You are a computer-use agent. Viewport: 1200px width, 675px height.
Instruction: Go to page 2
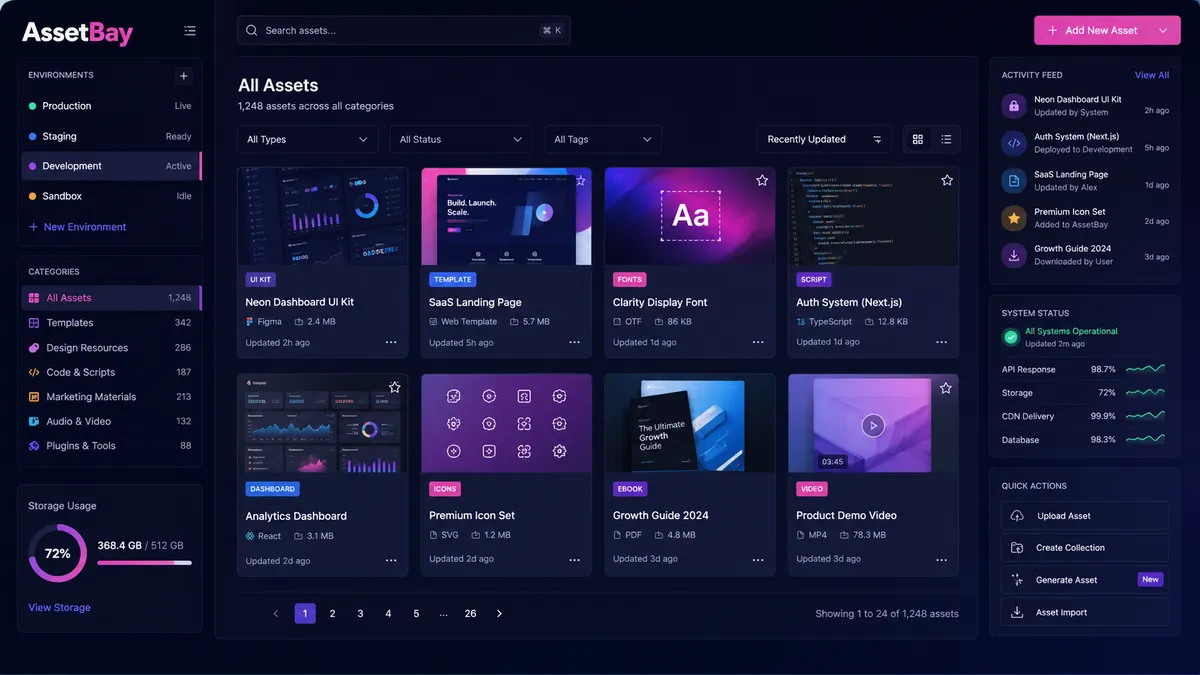pyautogui.click(x=333, y=613)
